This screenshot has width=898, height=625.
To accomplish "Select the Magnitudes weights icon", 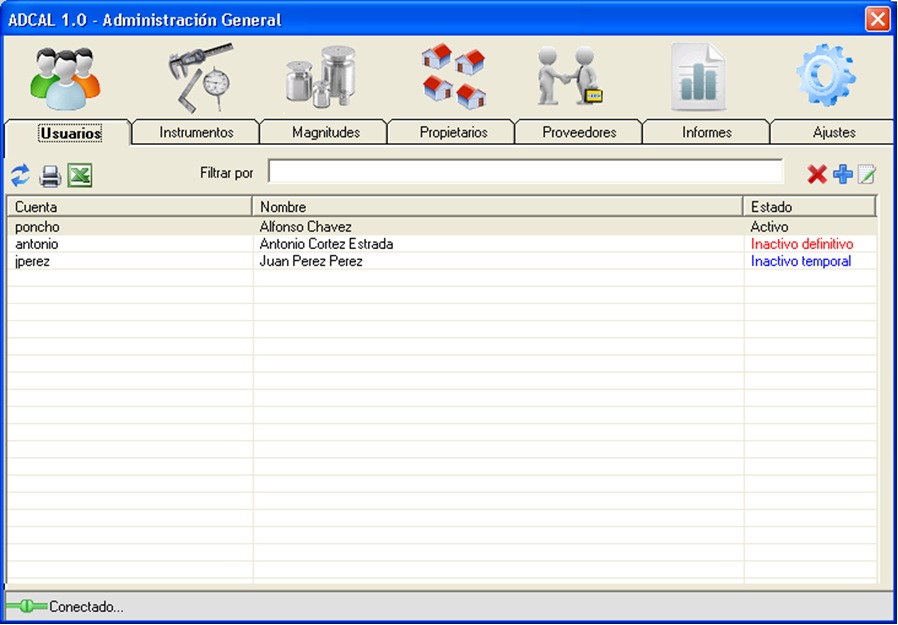I will 322,78.
